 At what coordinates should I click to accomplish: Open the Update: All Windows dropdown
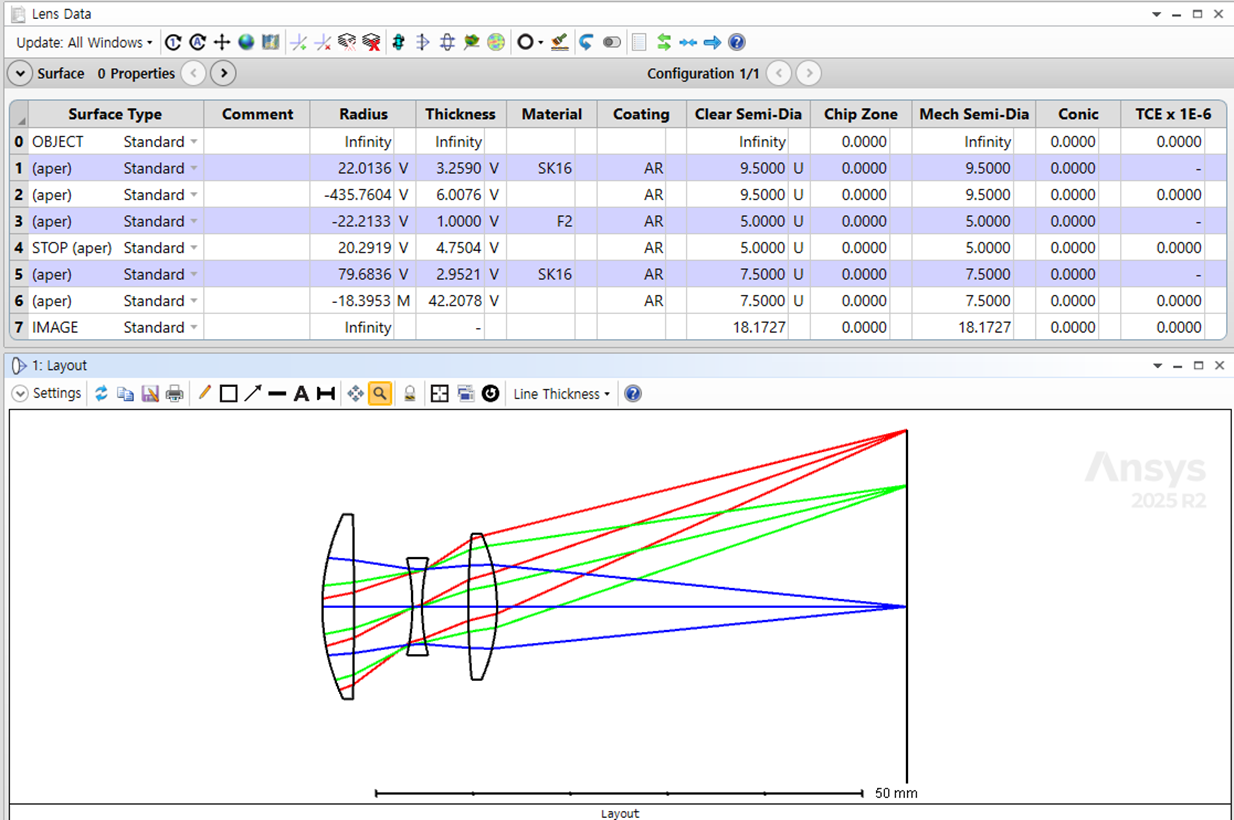pos(84,42)
